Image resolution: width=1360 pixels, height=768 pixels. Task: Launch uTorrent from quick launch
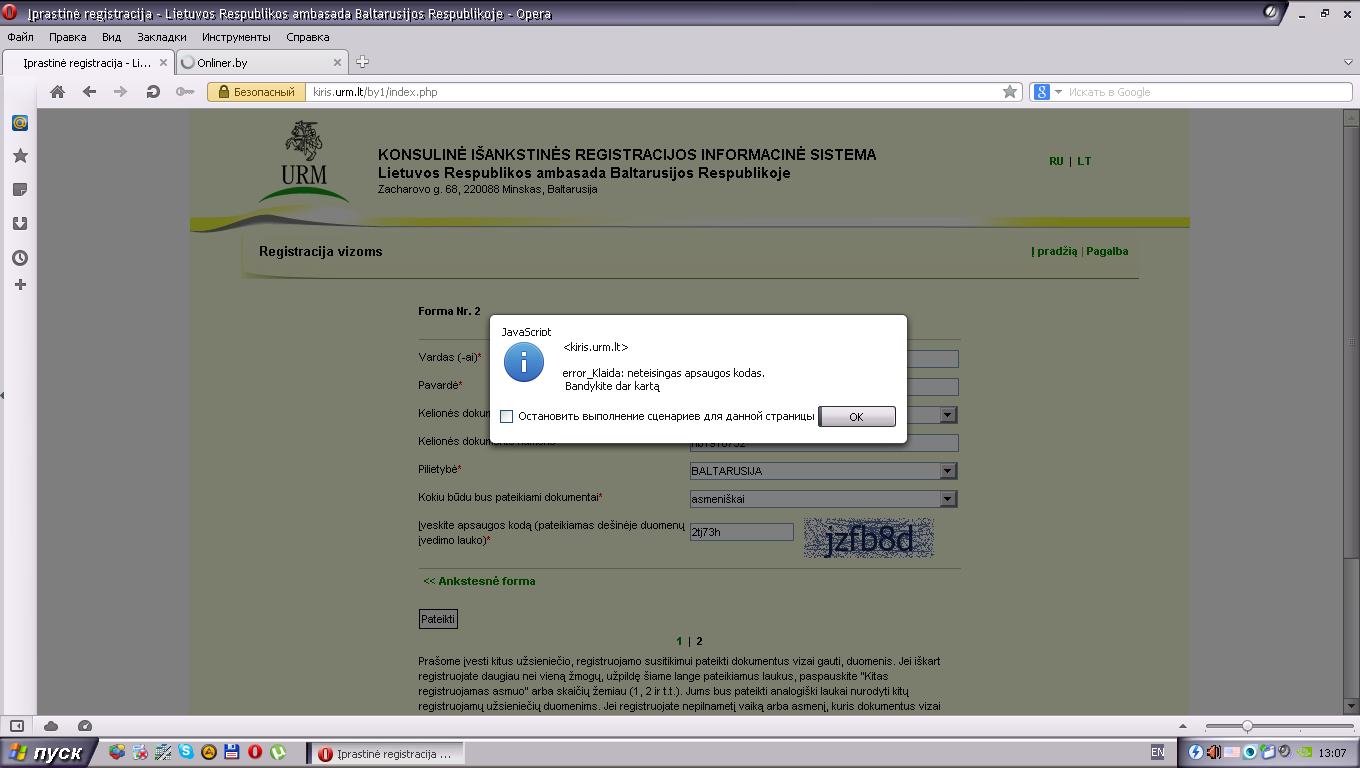point(279,752)
